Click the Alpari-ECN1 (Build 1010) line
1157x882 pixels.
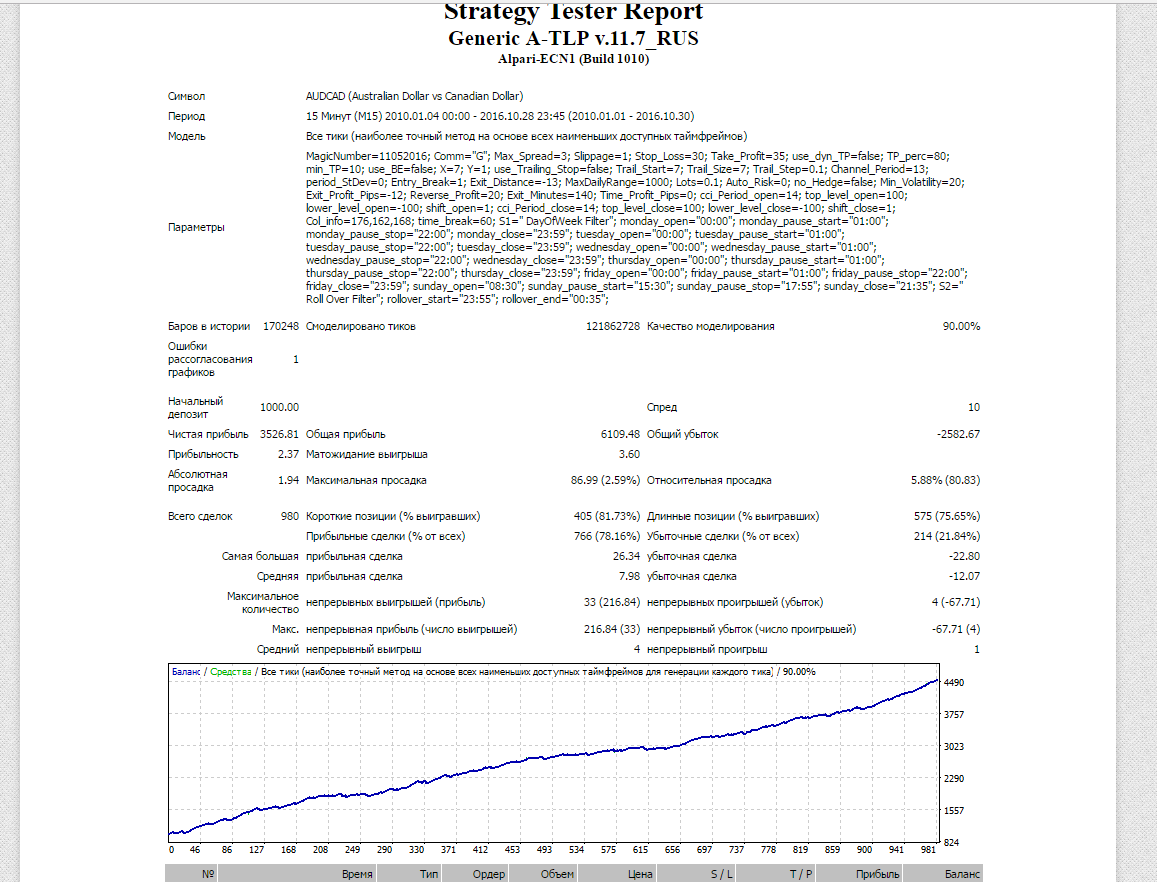(573, 59)
